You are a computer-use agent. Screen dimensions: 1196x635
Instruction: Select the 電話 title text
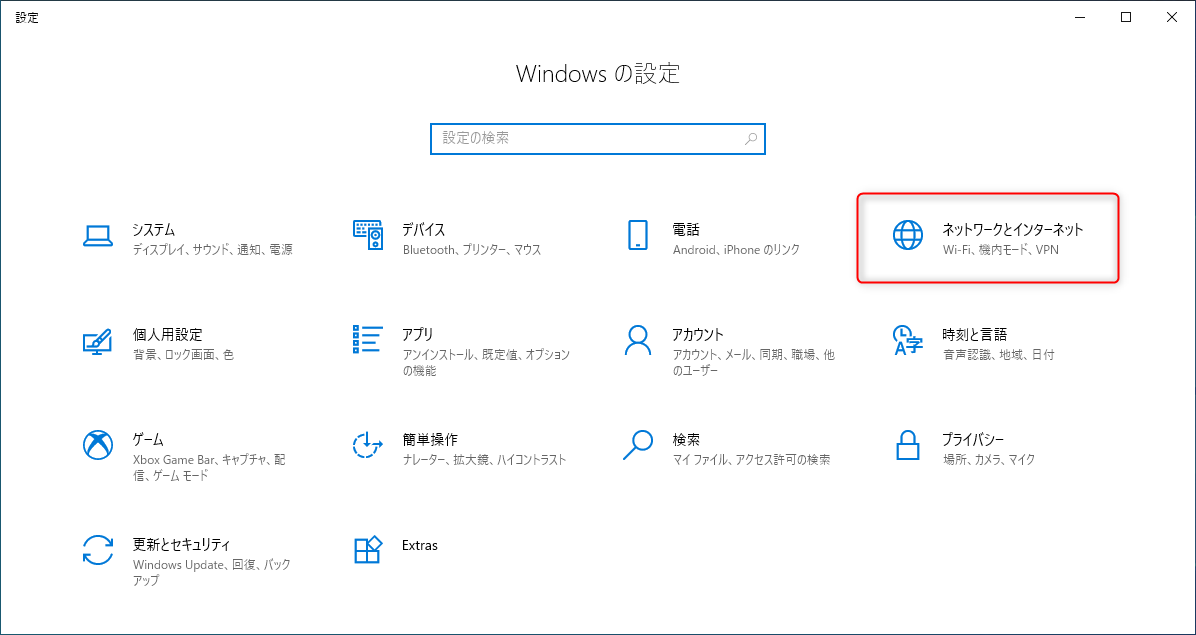(686, 229)
